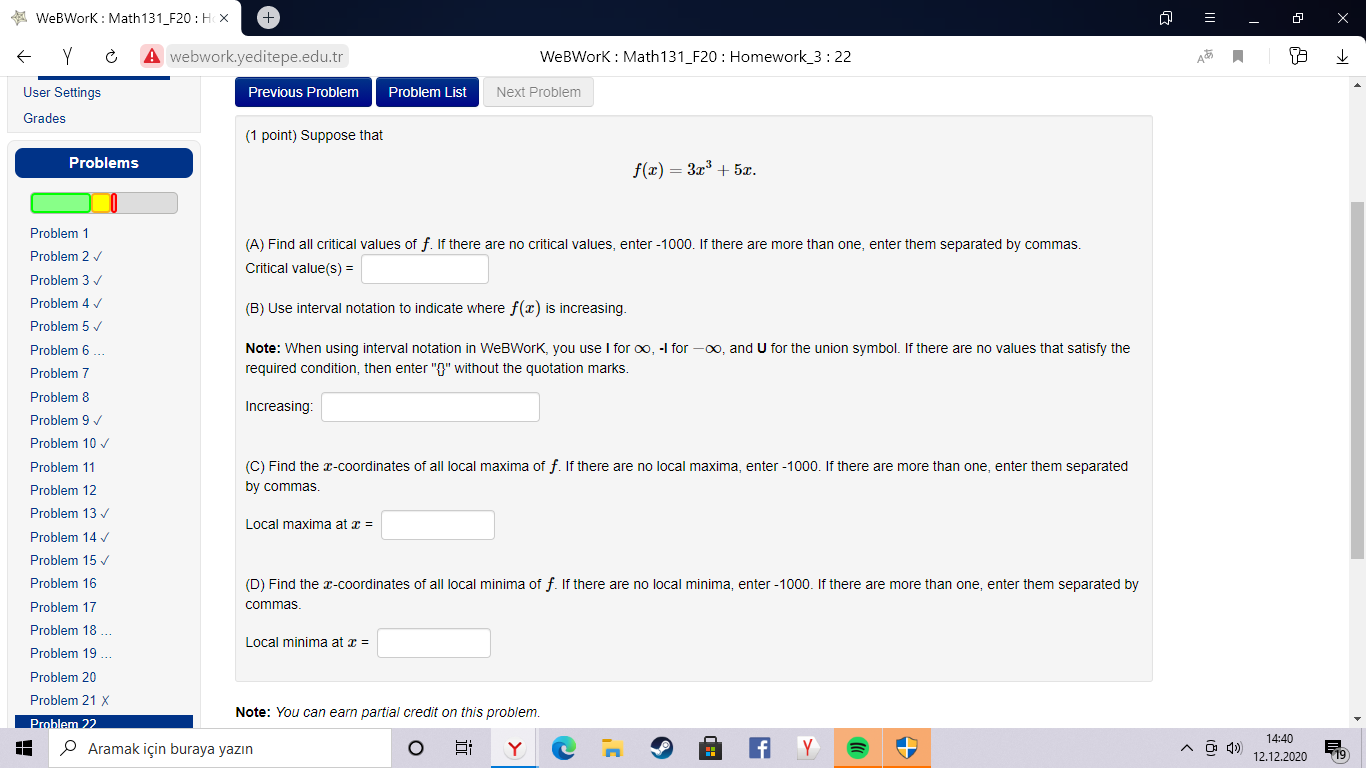Open the Yandex home Y icon
The height and width of the screenshot is (768, 1366).
tap(67, 57)
